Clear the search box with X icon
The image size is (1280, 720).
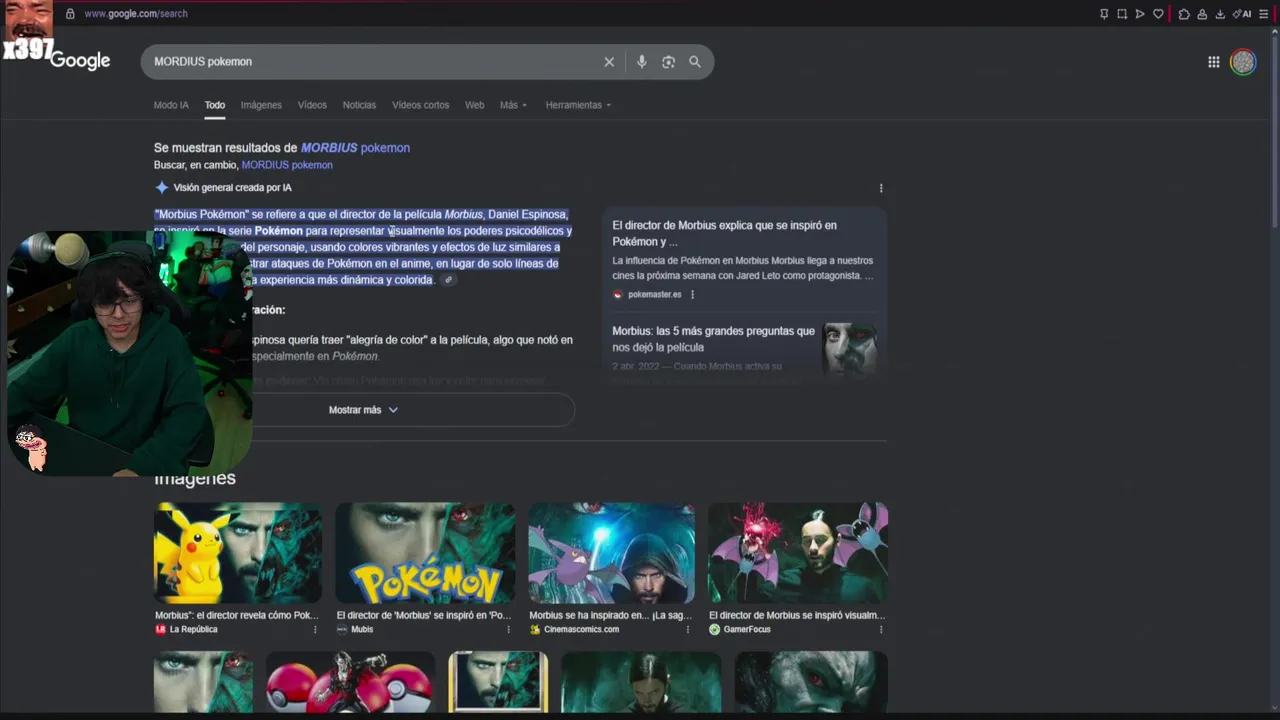(x=609, y=62)
